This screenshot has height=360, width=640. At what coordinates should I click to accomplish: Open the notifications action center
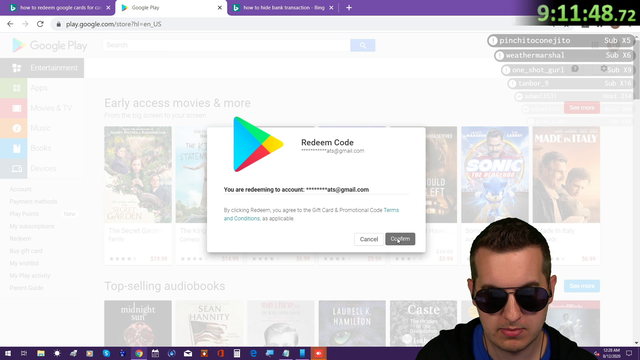[629, 353]
